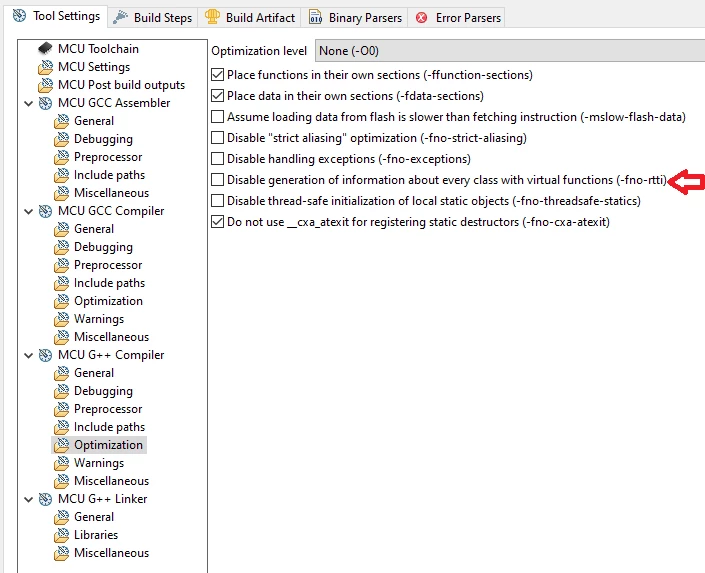Click the Build Artifact trophy icon

pyautogui.click(x=212, y=17)
